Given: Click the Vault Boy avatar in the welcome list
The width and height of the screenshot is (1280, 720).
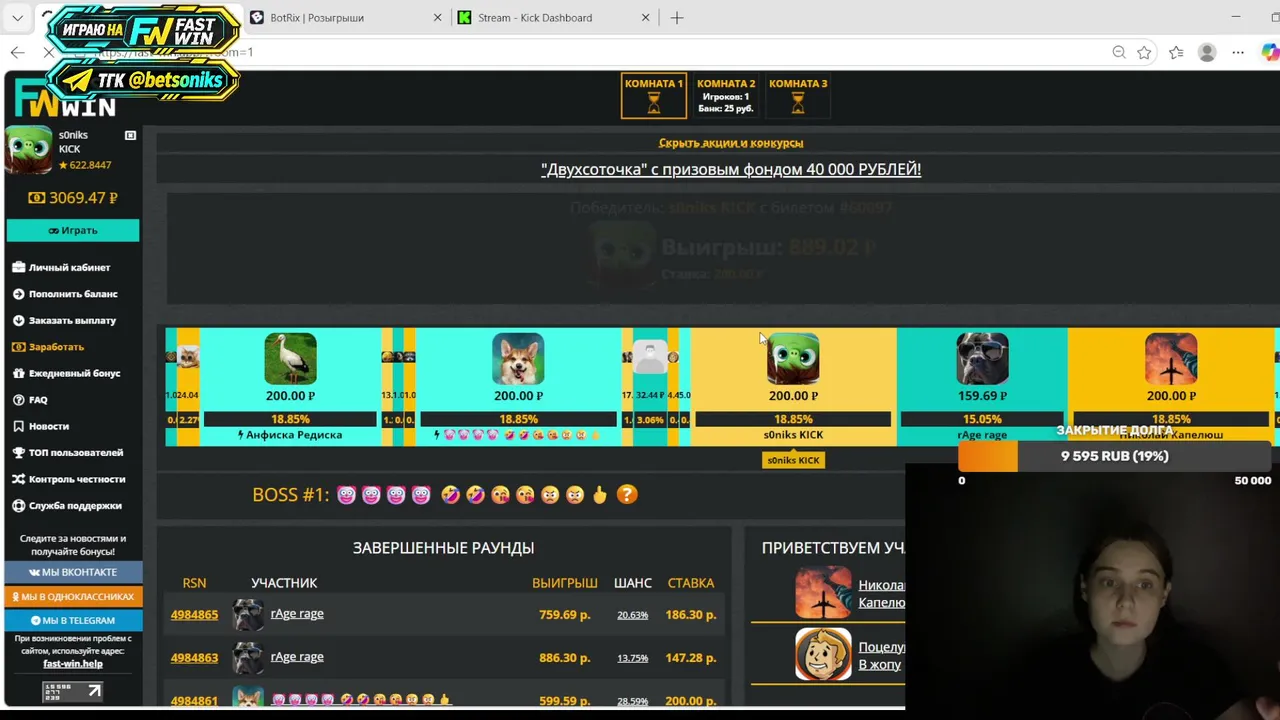Looking at the screenshot, I should pyautogui.click(x=823, y=655).
